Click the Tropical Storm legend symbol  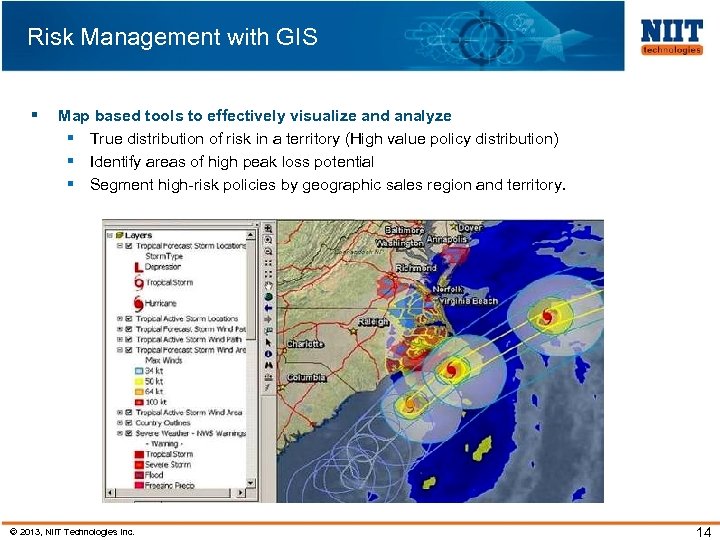139,283
